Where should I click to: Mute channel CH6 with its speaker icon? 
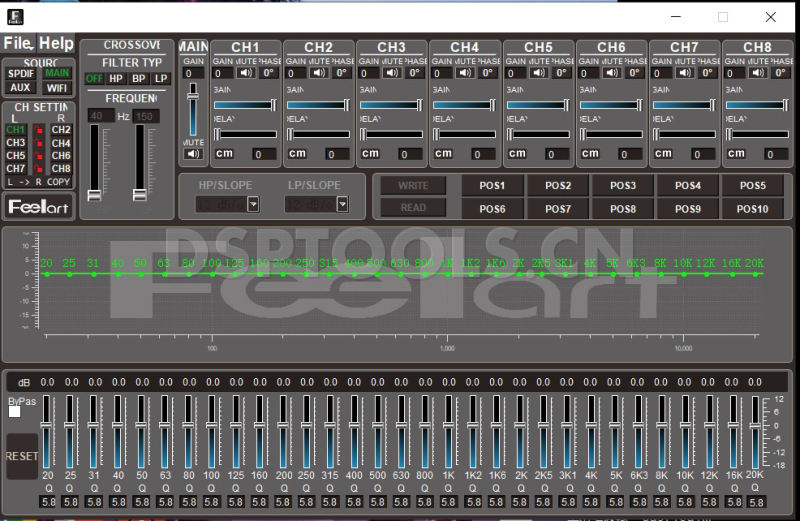[612, 73]
